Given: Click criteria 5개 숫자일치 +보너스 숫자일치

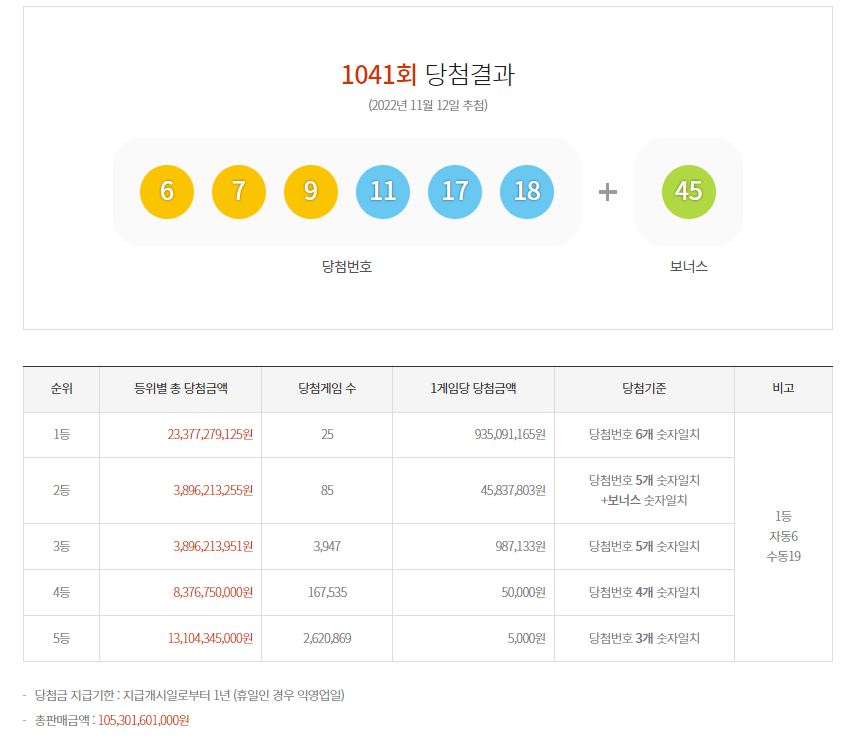Looking at the screenshot, I should click(x=644, y=490).
